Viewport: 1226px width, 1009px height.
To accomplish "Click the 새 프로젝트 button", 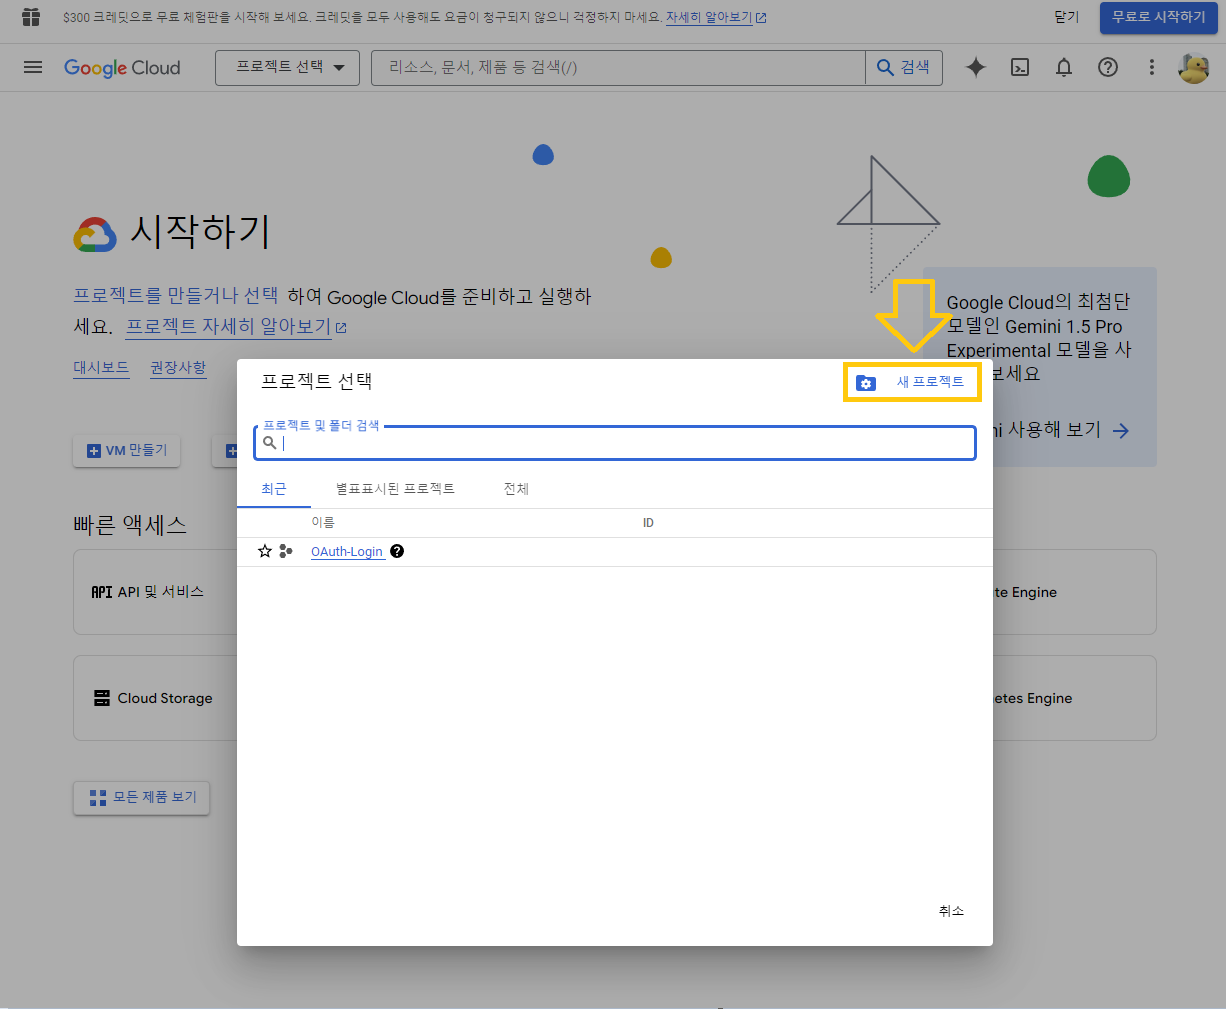I will pyautogui.click(x=912, y=382).
